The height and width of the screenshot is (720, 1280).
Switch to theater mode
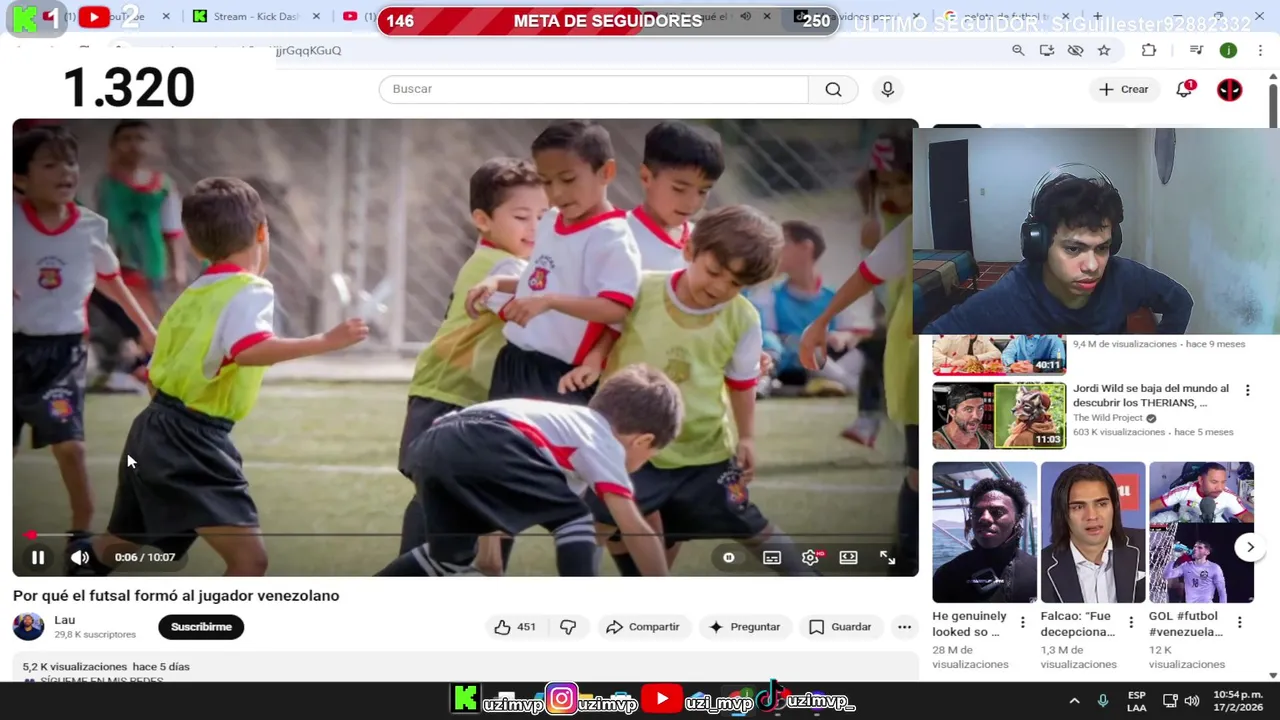coord(848,558)
